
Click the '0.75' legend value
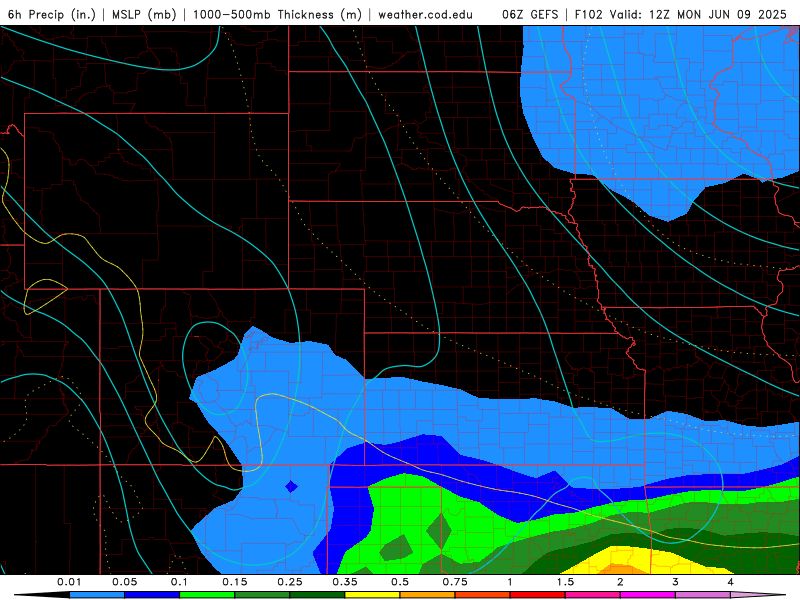(x=455, y=582)
